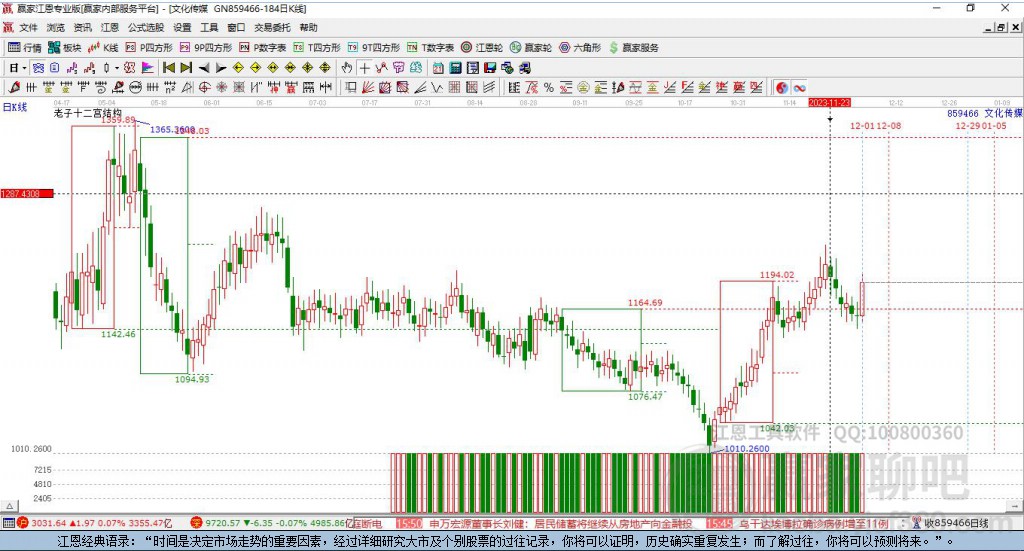Screen dimensions: 1024x551
Task: Toggle the infinity loop icon
Action: [800, 86]
